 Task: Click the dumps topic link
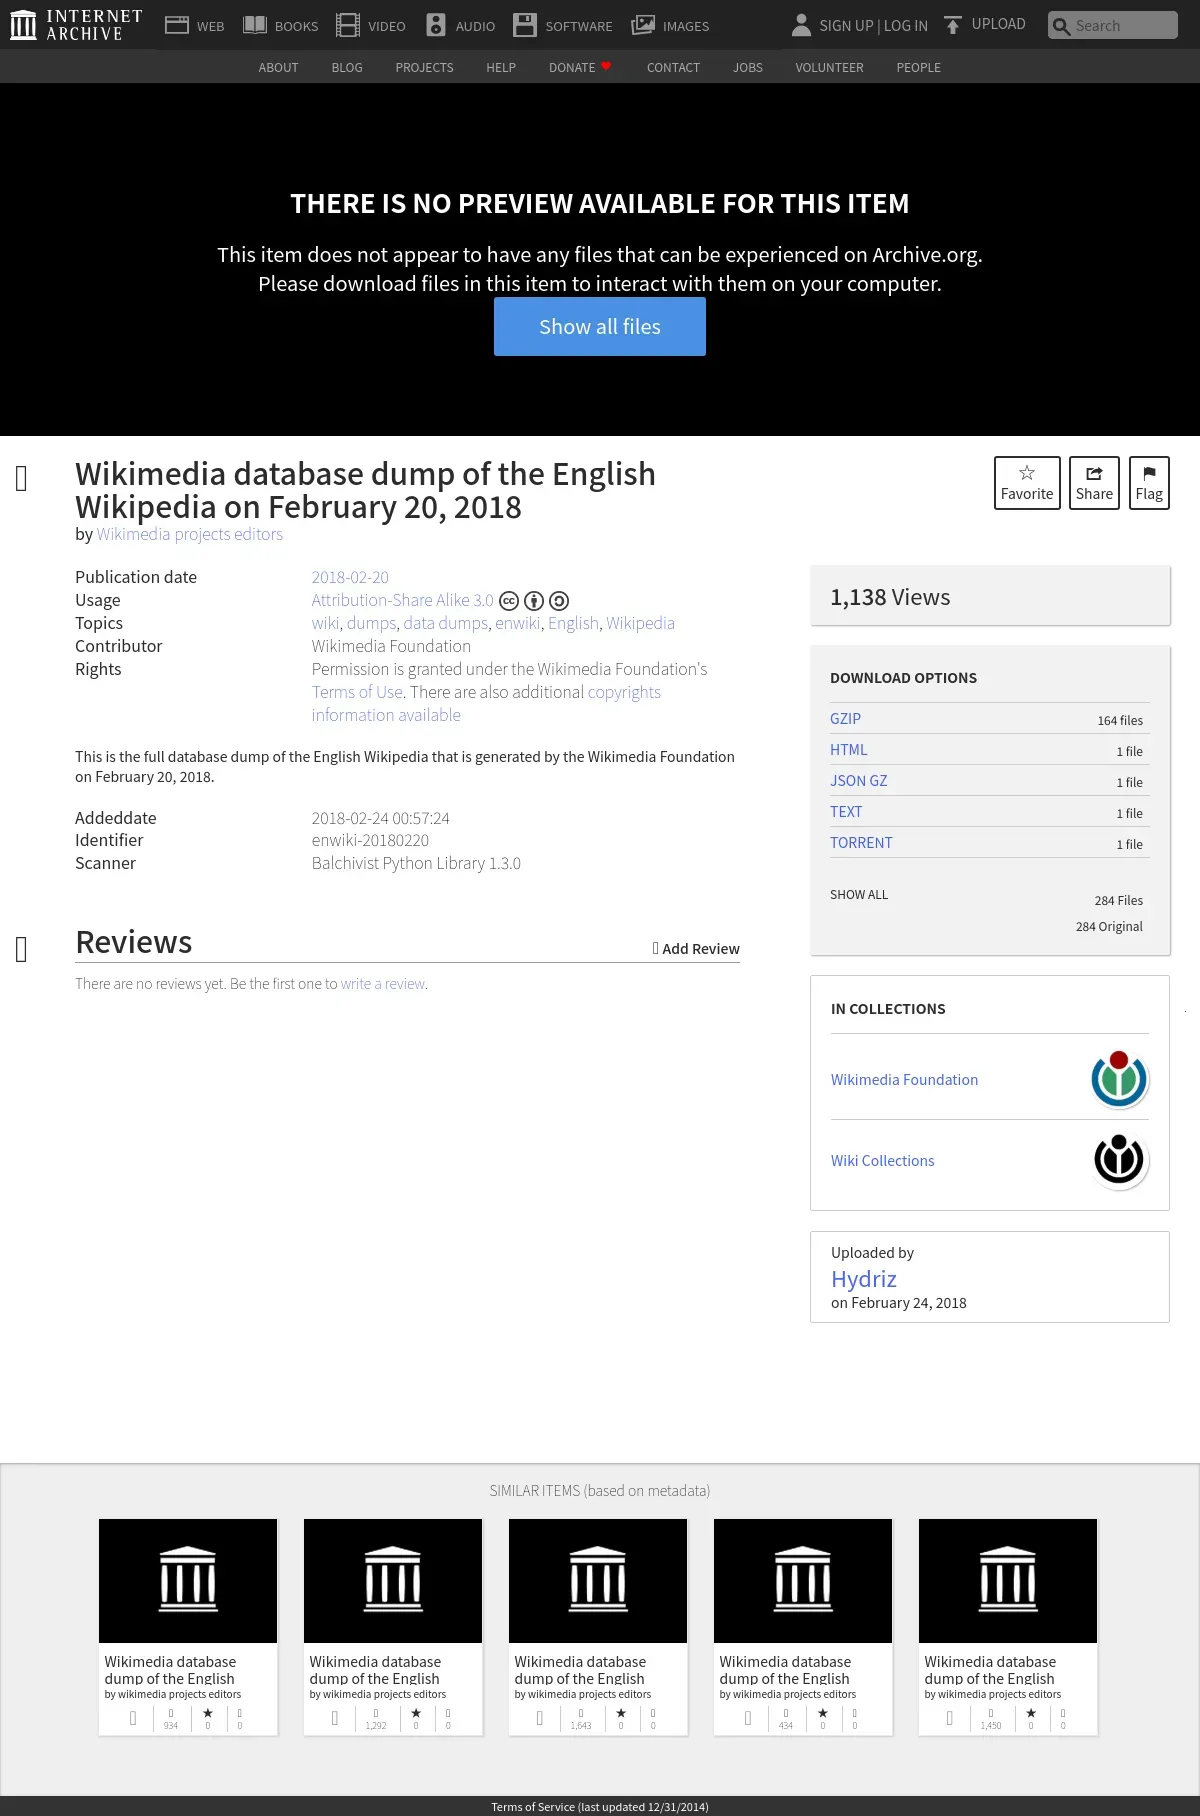coord(371,623)
